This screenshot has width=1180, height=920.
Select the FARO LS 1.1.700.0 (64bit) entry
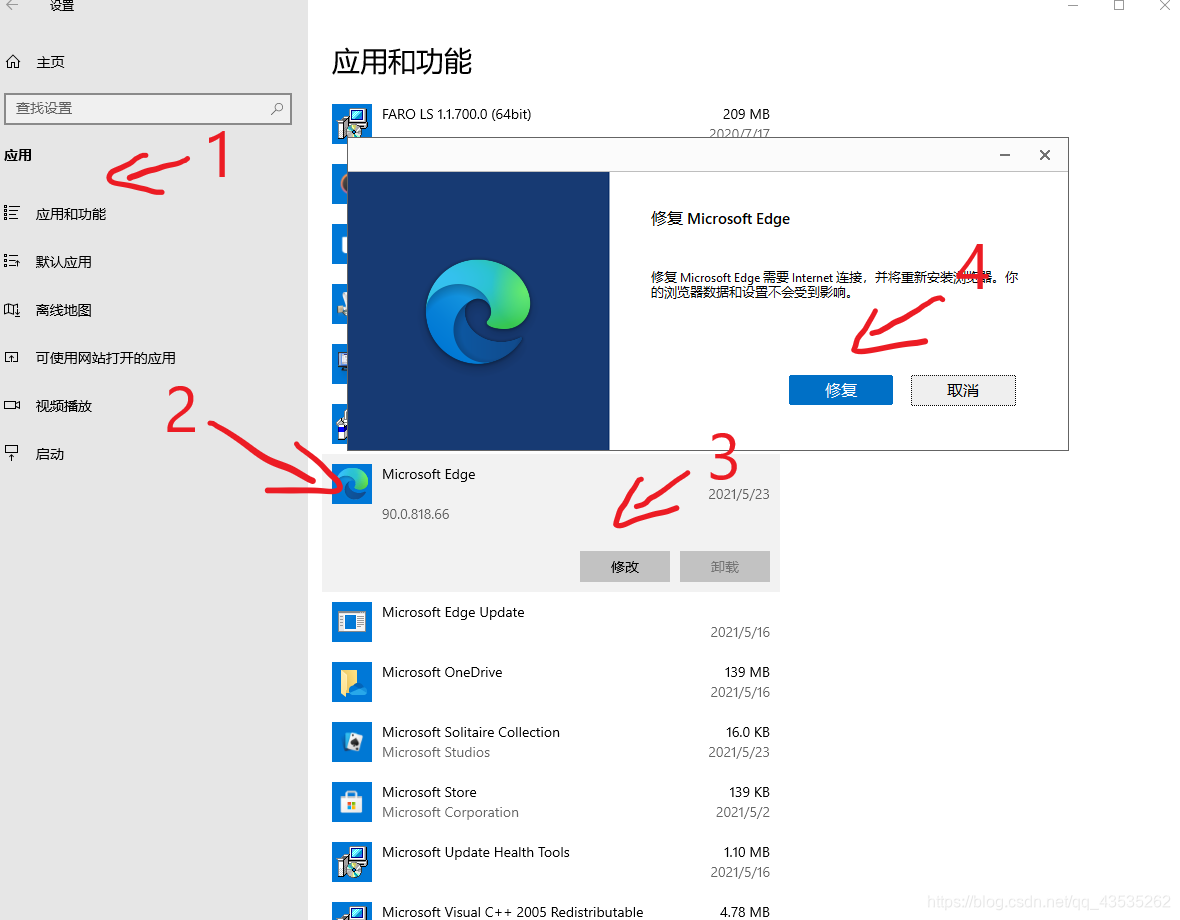[x=551, y=120]
